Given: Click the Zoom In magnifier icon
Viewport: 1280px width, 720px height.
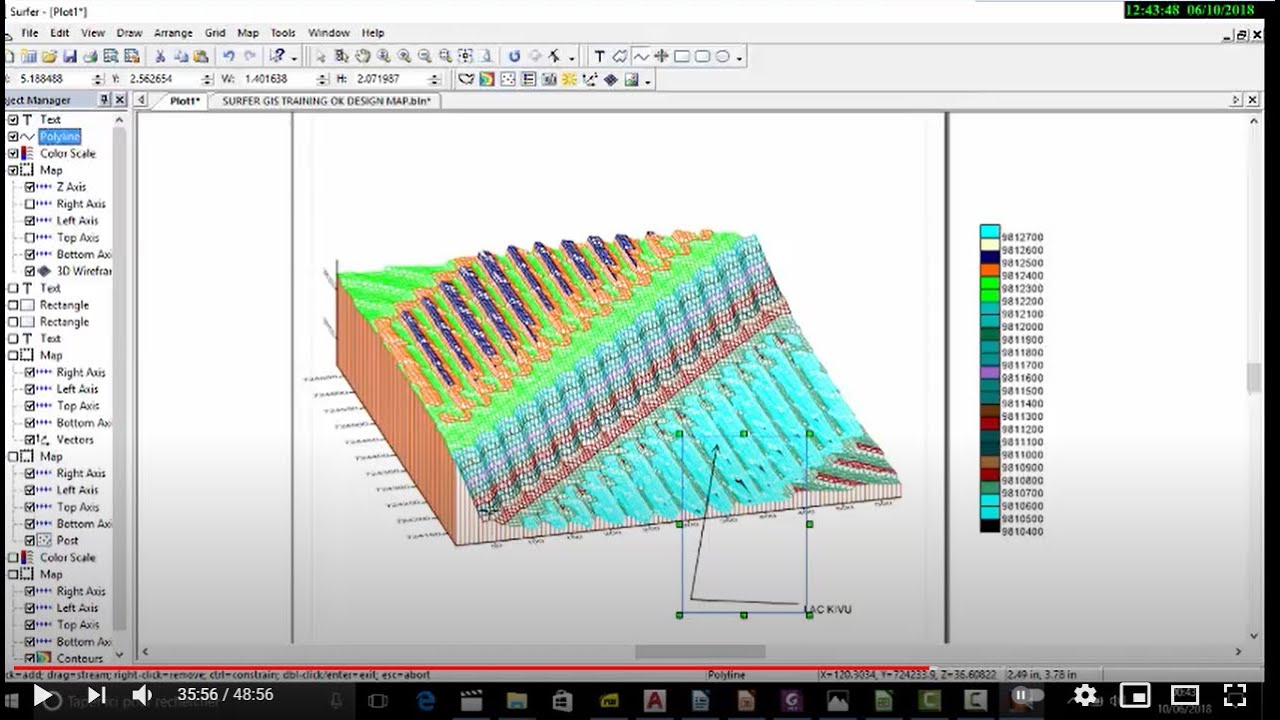Looking at the screenshot, I should pos(404,57).
